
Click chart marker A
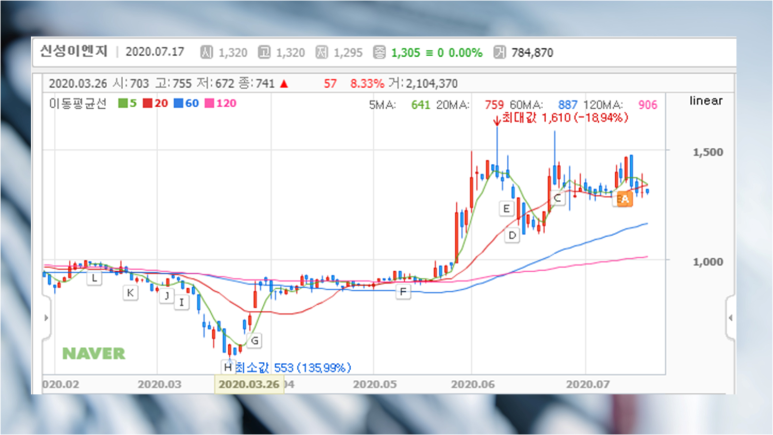(x=625, y=199)
